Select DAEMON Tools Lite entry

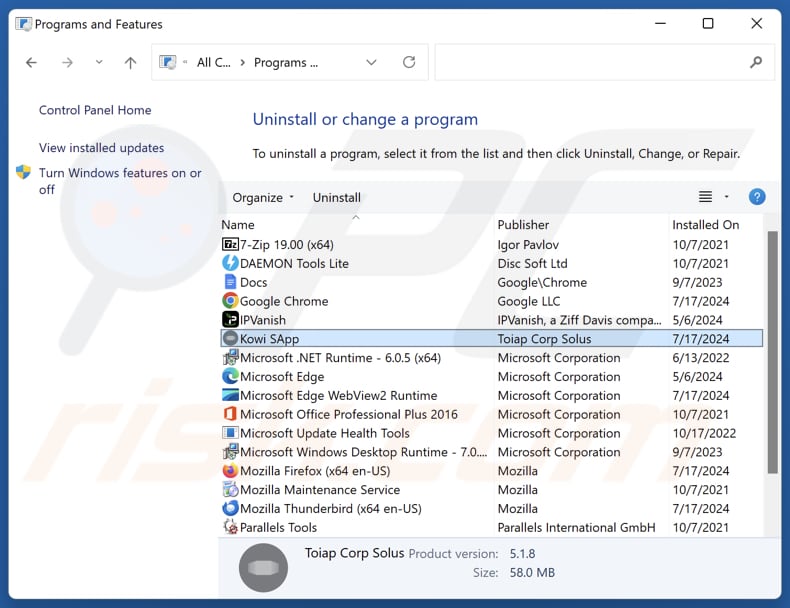tap(492, 263)
